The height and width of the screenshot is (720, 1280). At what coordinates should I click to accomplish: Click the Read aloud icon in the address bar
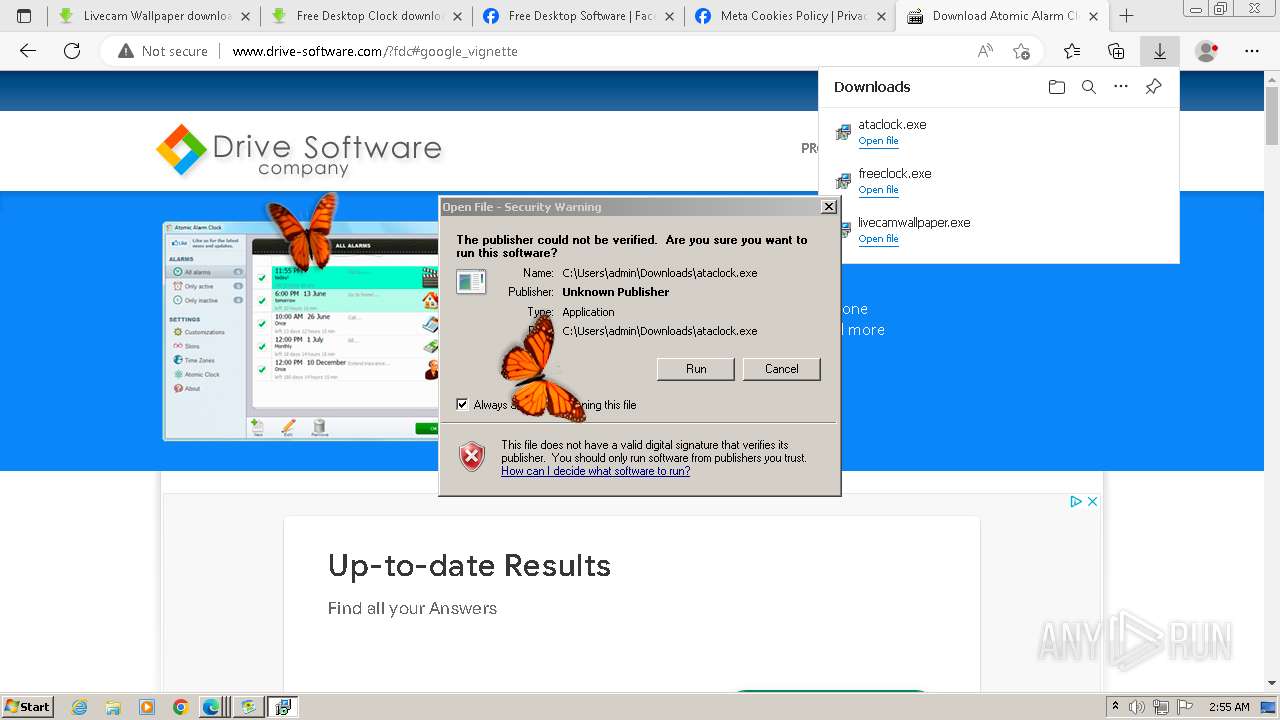[x=985, y=51]
